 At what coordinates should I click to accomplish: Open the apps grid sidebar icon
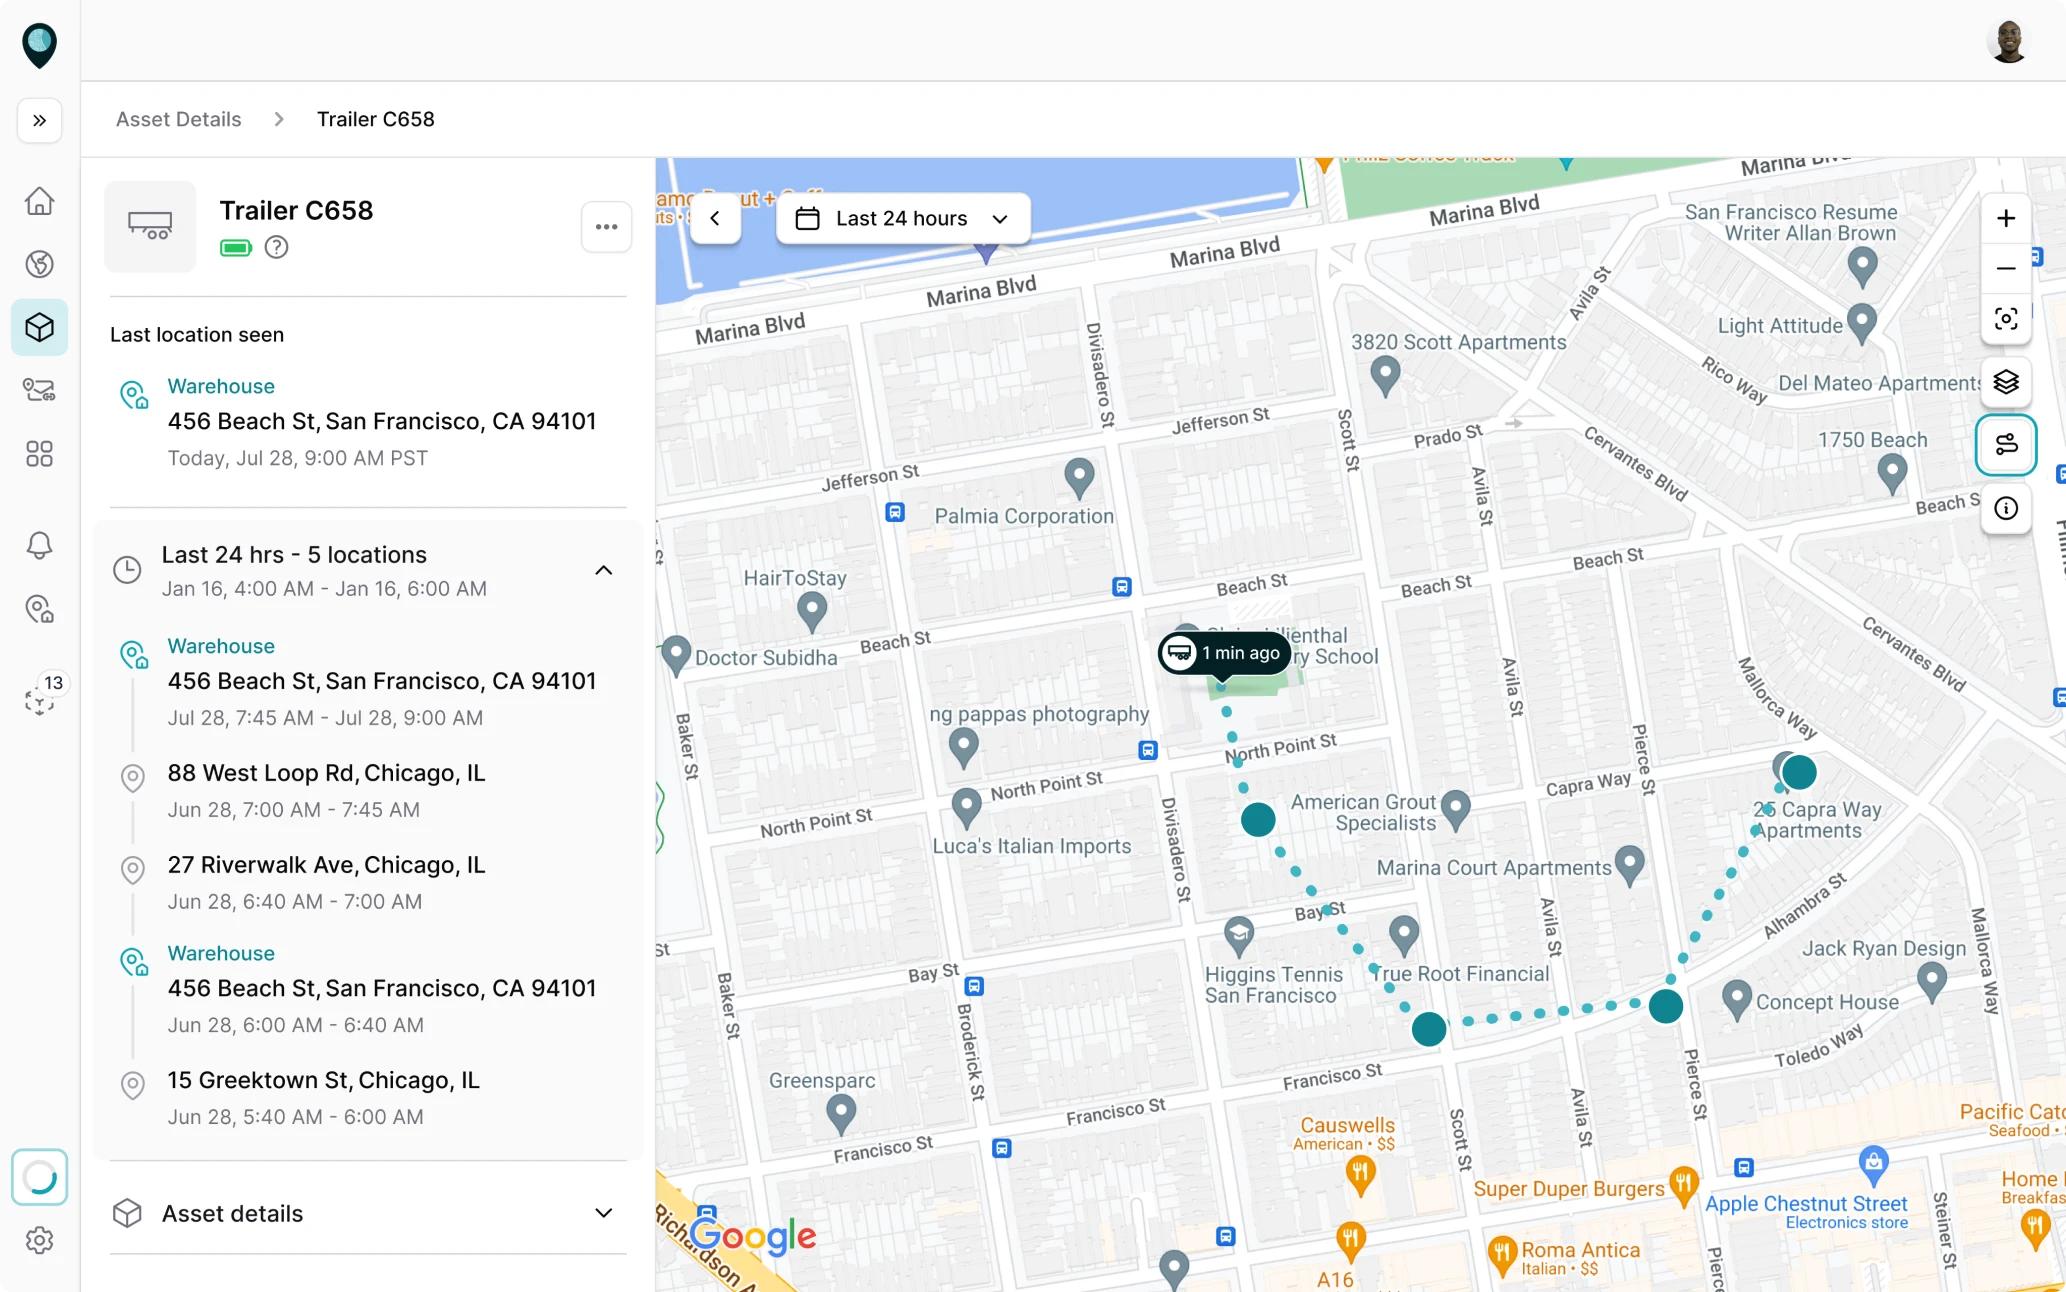(x=39, y=454)
